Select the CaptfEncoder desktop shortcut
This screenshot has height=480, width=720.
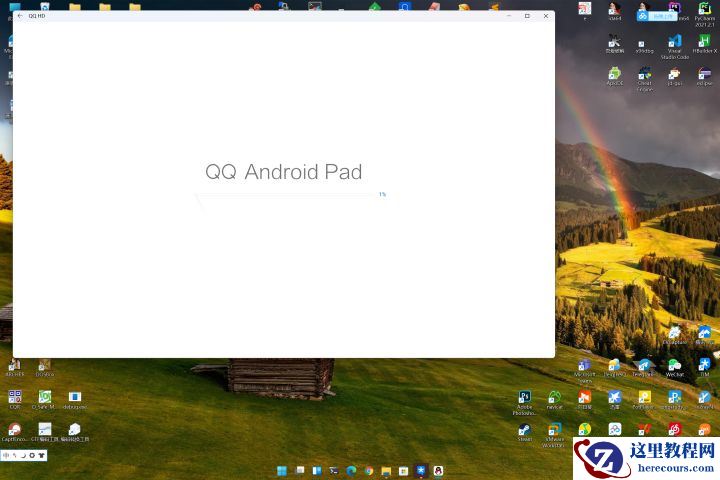[x=14, y=433]
